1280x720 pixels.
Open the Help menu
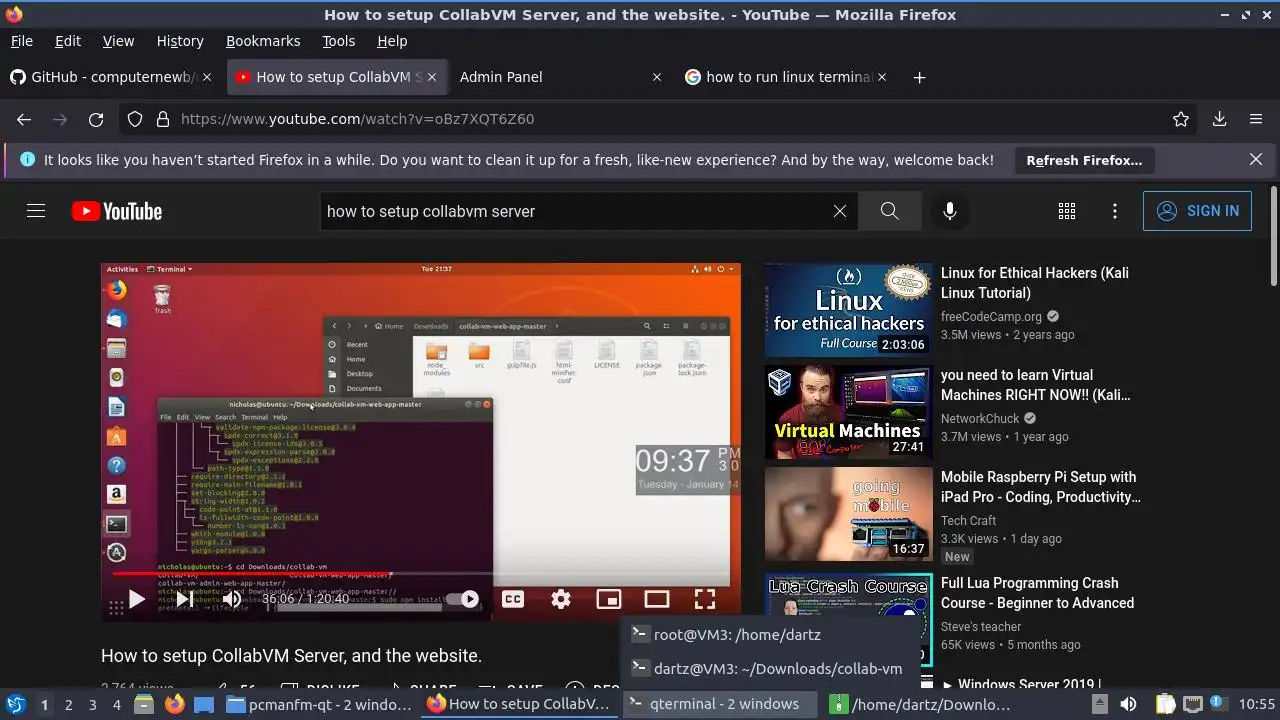pos(392,41)
